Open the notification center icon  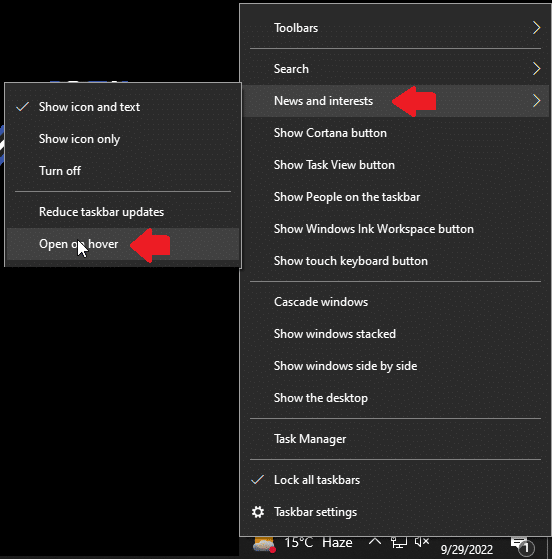coord(522,545)
